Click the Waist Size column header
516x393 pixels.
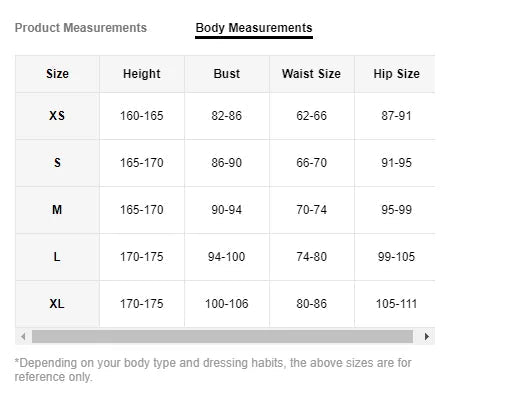(312, 74)
